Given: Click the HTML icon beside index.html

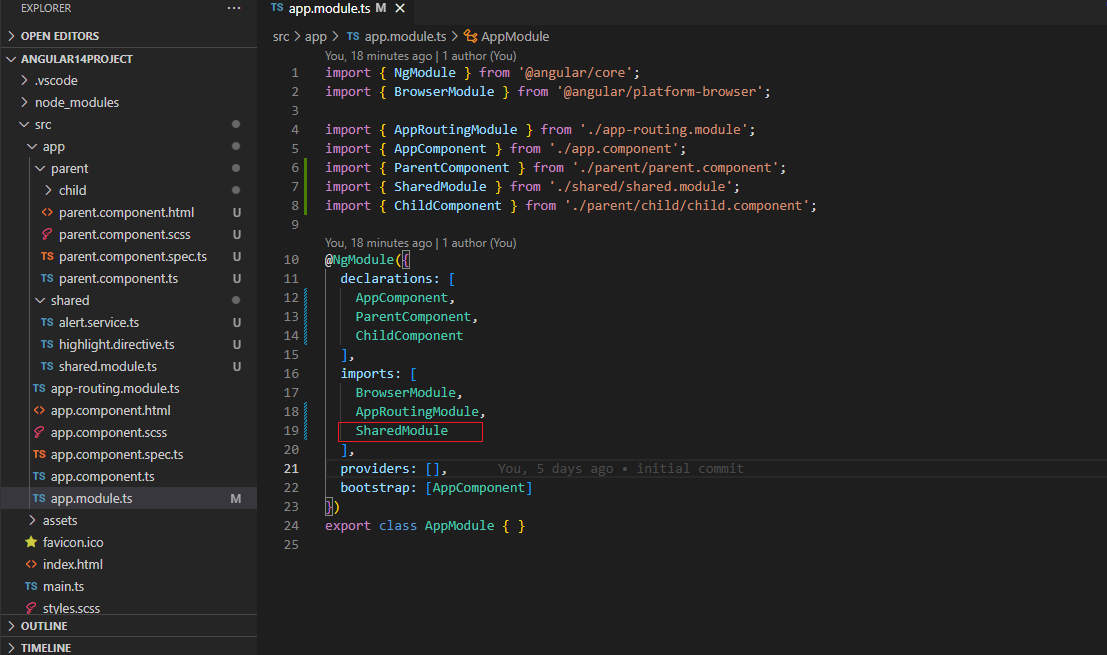Looking at the screenshot, I should (x=31, y=564).
